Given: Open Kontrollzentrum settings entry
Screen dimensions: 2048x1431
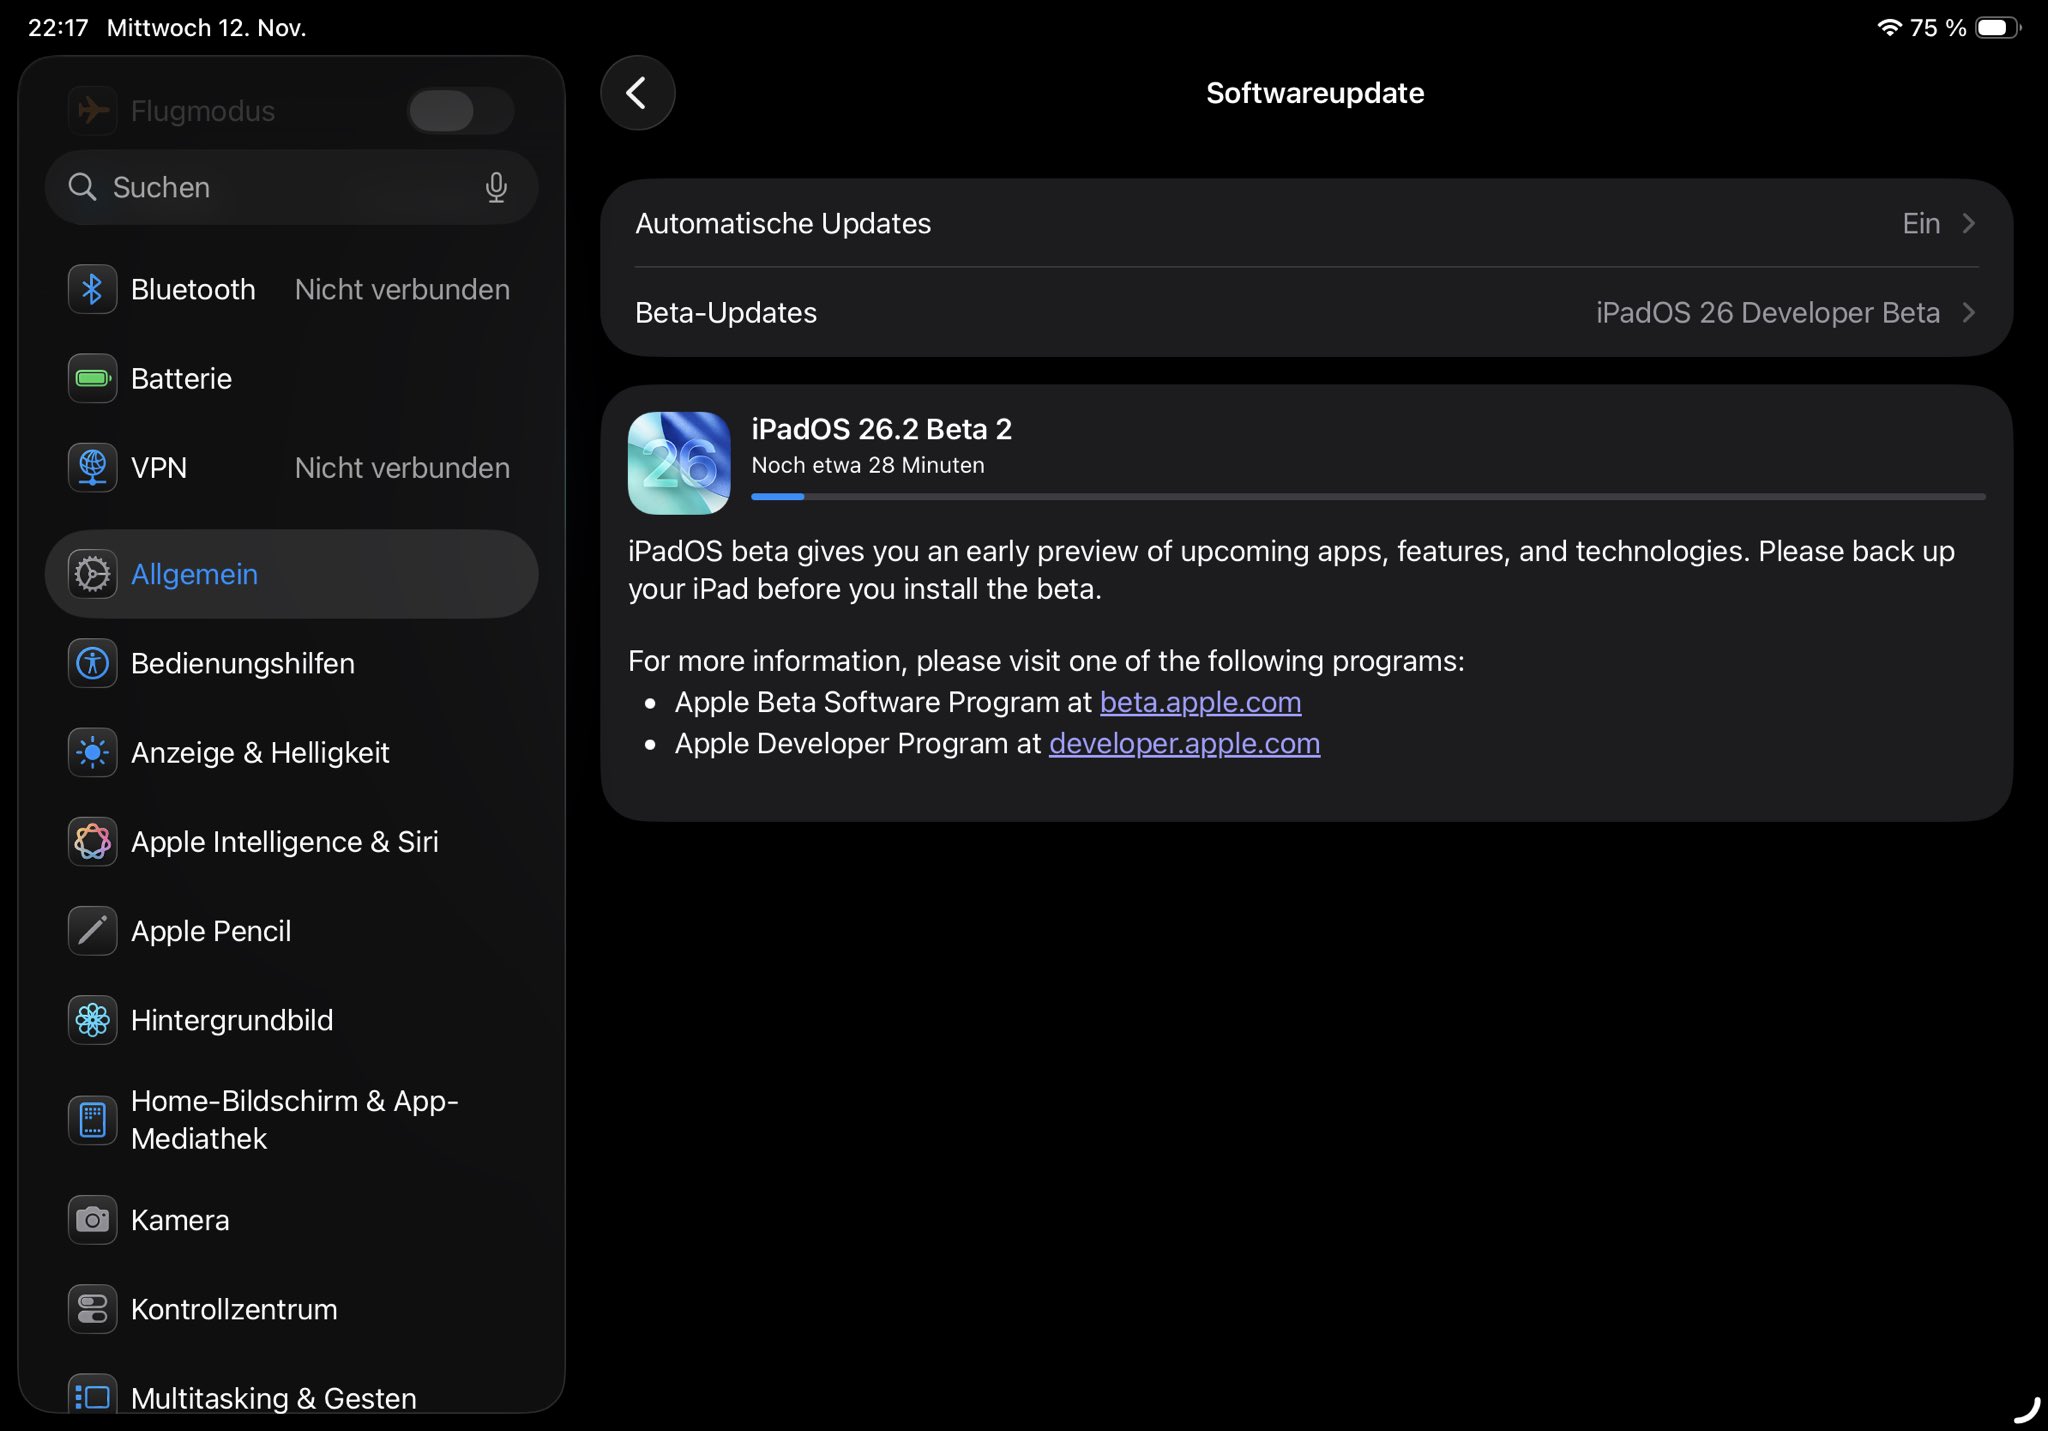Looking at the screenshot, I should point(234,1309).
